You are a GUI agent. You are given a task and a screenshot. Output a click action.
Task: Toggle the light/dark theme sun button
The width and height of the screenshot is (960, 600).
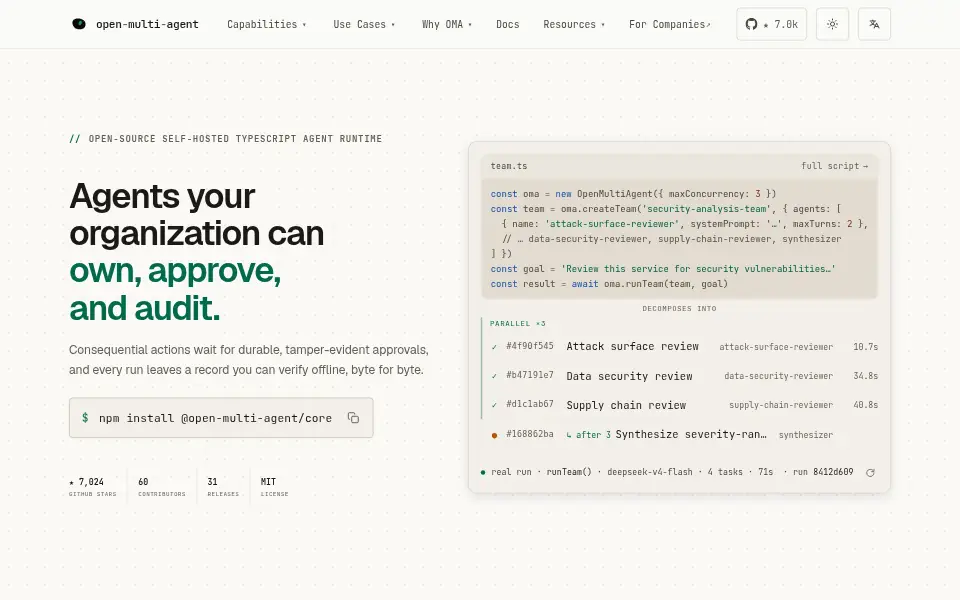(832, 24)
